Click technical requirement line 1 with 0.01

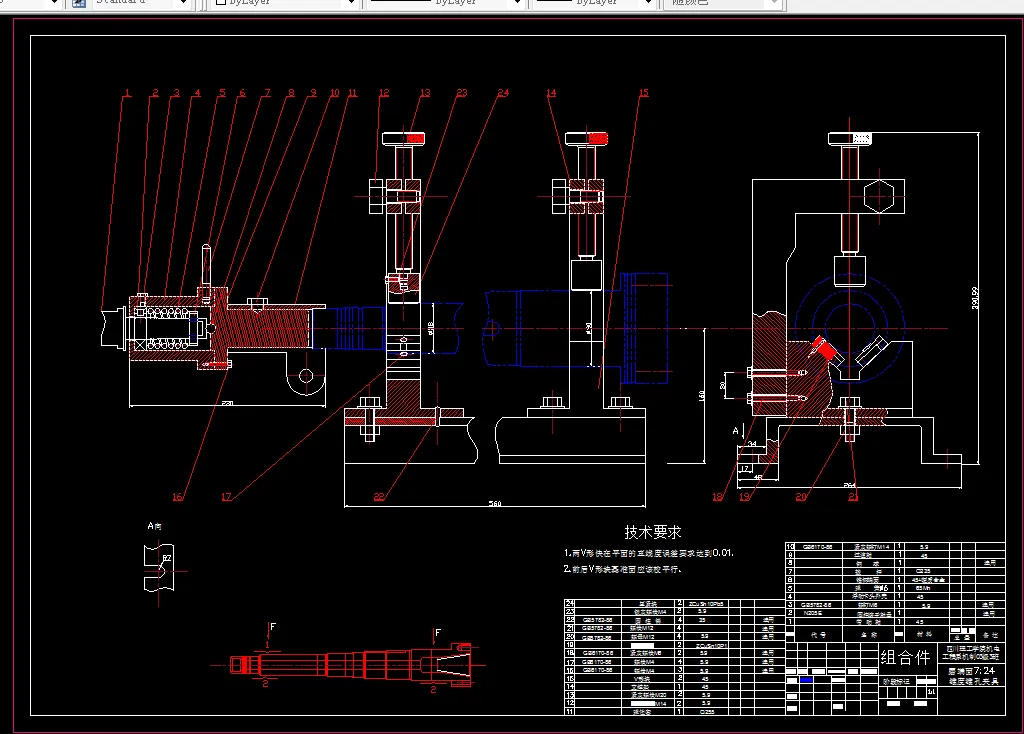tap(648, 553)
